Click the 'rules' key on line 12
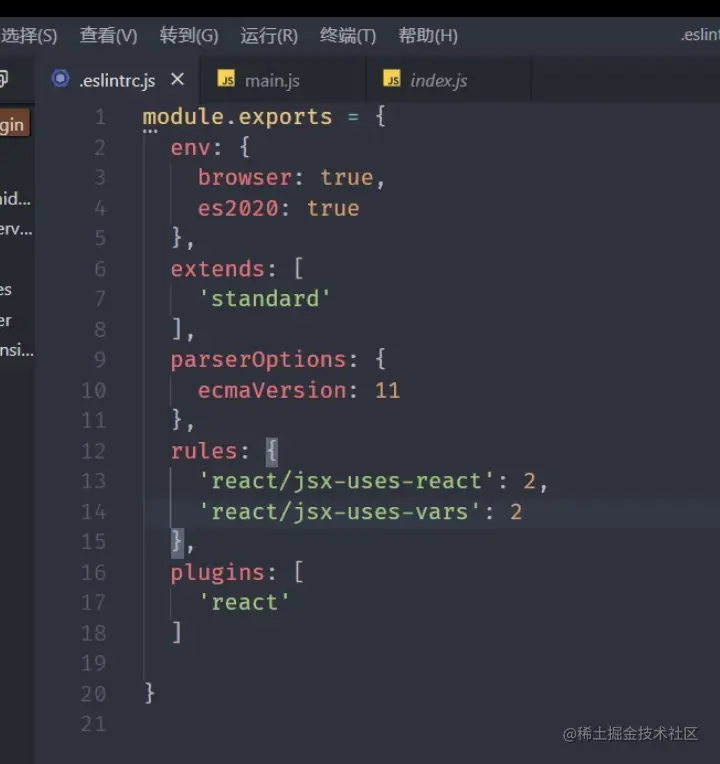This screenshot has width=720, height=764. [204, 451]
